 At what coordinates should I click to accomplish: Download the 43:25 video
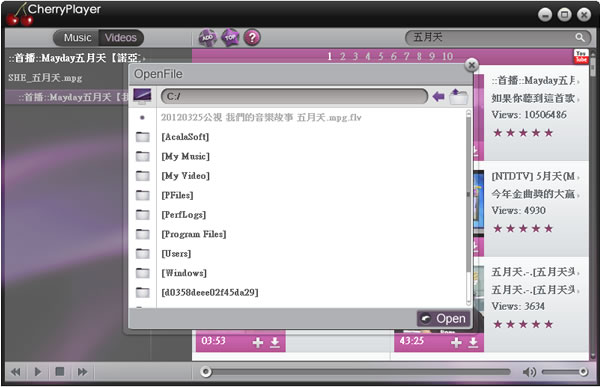[x=473, y=342]
